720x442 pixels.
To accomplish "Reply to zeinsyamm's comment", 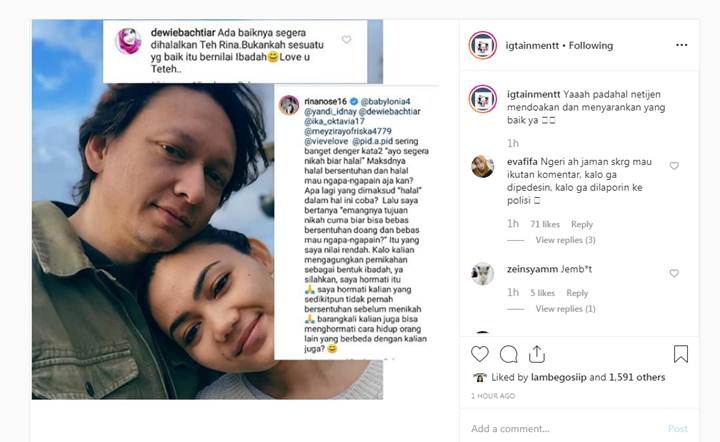I will click(x=577, y=293).
